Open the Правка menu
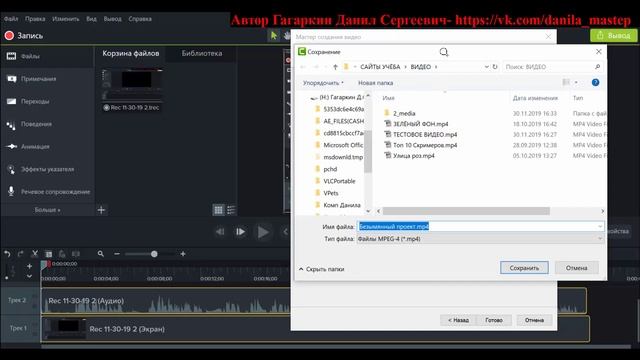The height and width of the screenshot is (360, 640). pyautogui.click(x=35, y=19)
